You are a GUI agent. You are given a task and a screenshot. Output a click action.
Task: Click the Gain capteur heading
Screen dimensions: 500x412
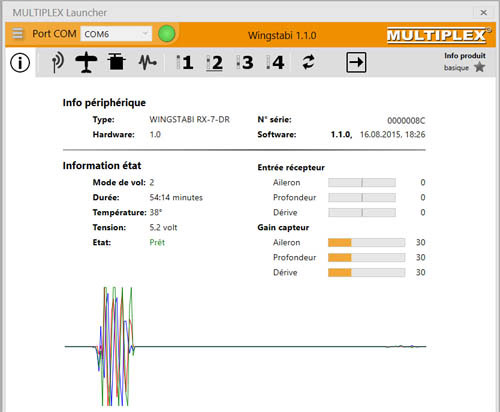(283, 227)
